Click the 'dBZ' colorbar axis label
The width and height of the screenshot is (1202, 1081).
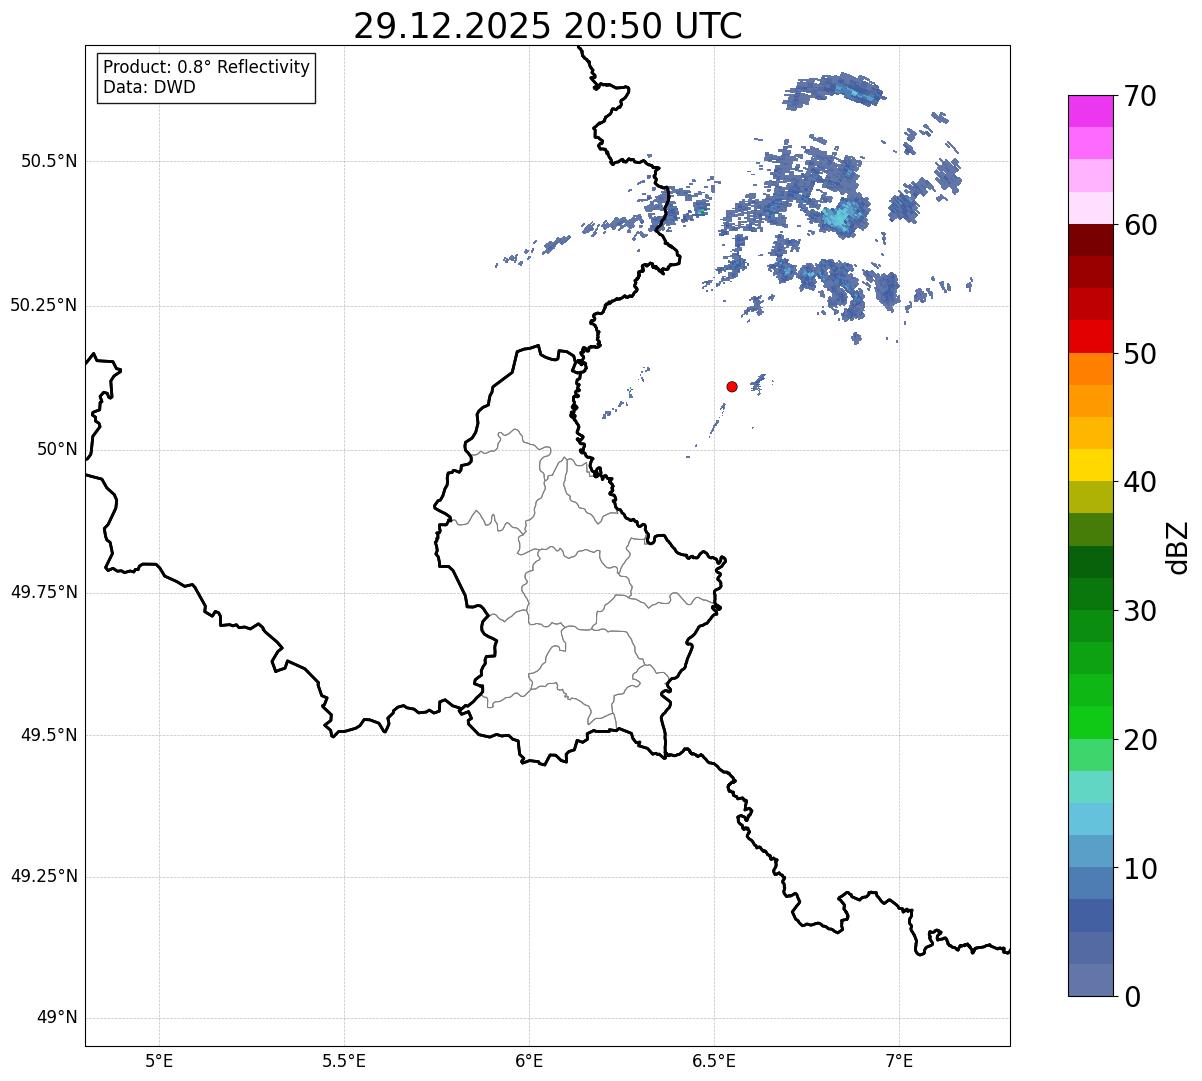click(x=1178, y=546)
